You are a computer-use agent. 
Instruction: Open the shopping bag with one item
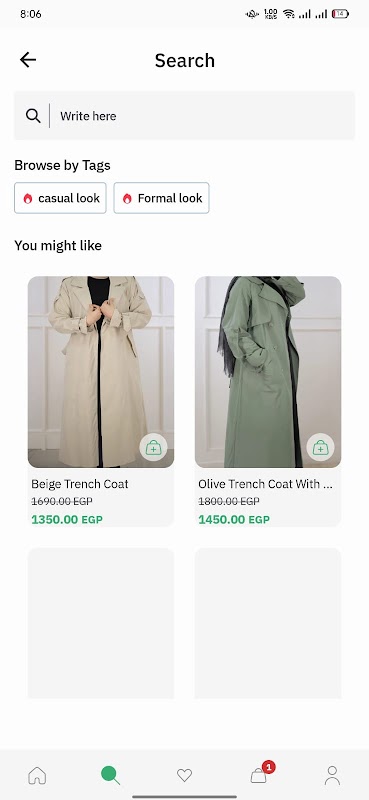point(259,775)
